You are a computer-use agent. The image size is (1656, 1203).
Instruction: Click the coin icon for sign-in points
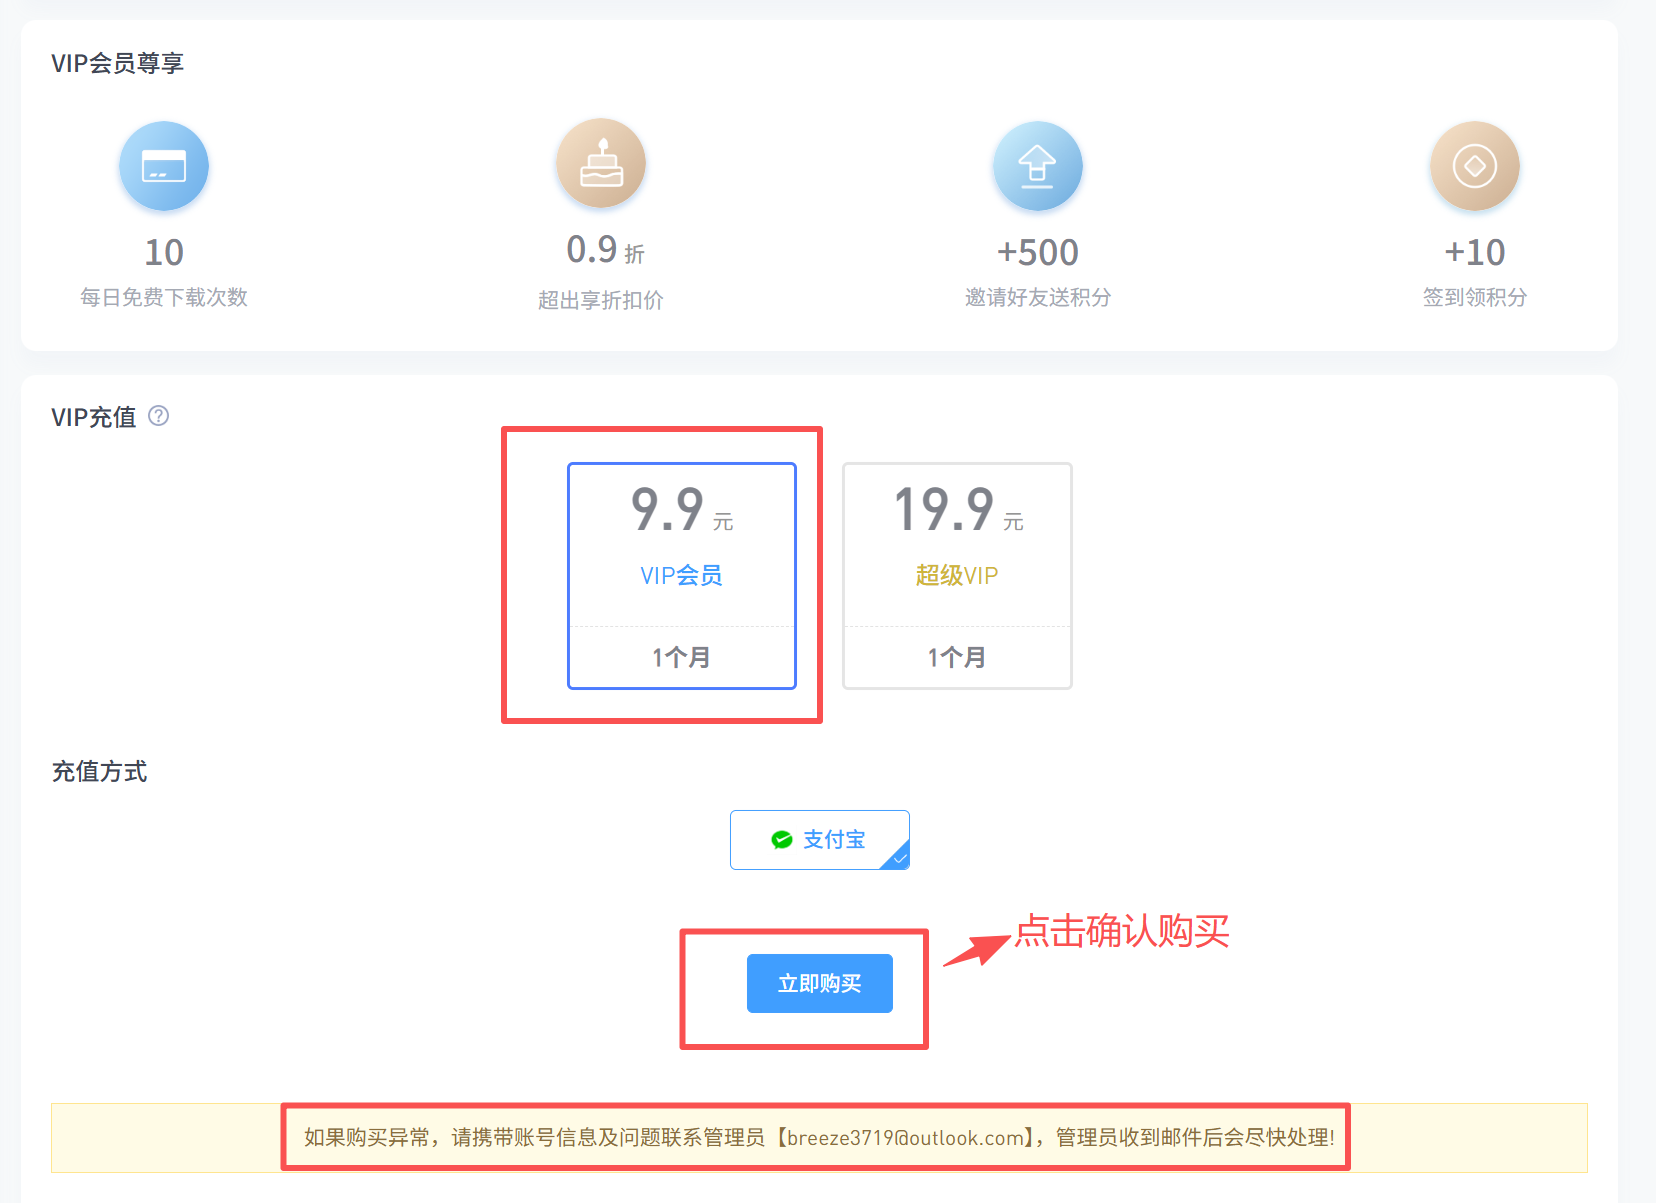tap(1474, 166)
